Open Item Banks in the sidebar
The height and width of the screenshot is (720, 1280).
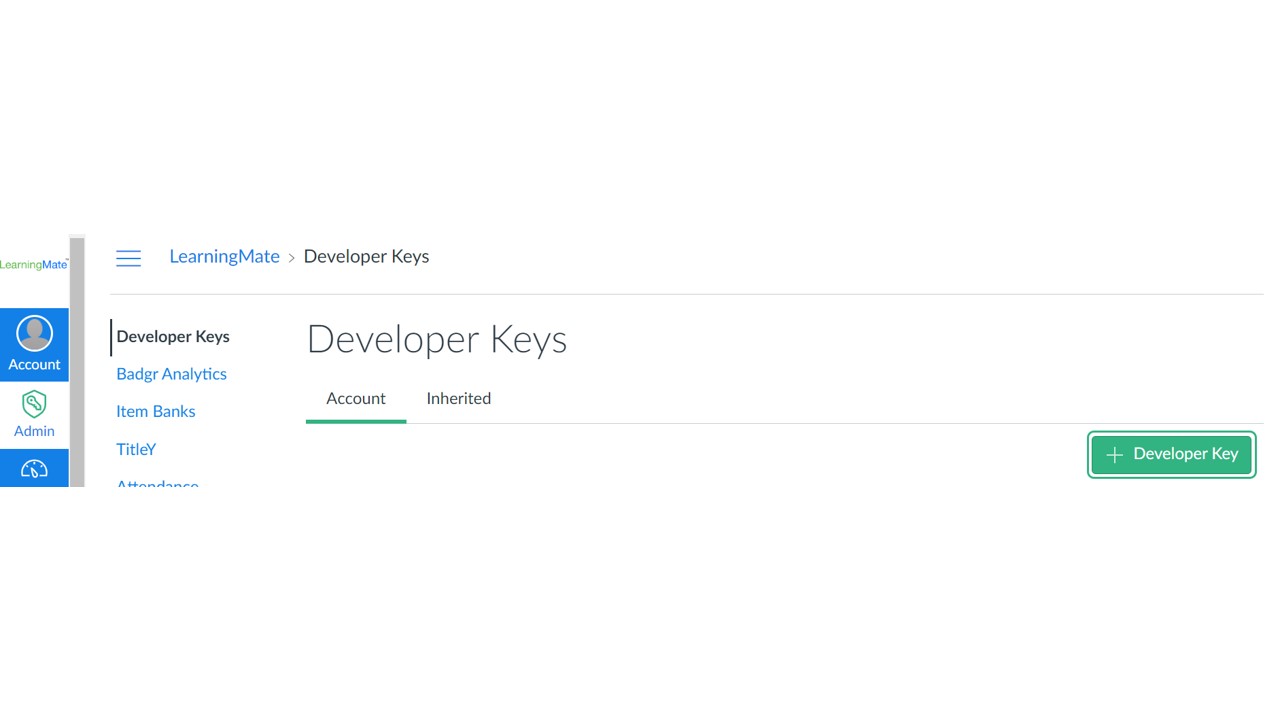click(x=155, y=411)
